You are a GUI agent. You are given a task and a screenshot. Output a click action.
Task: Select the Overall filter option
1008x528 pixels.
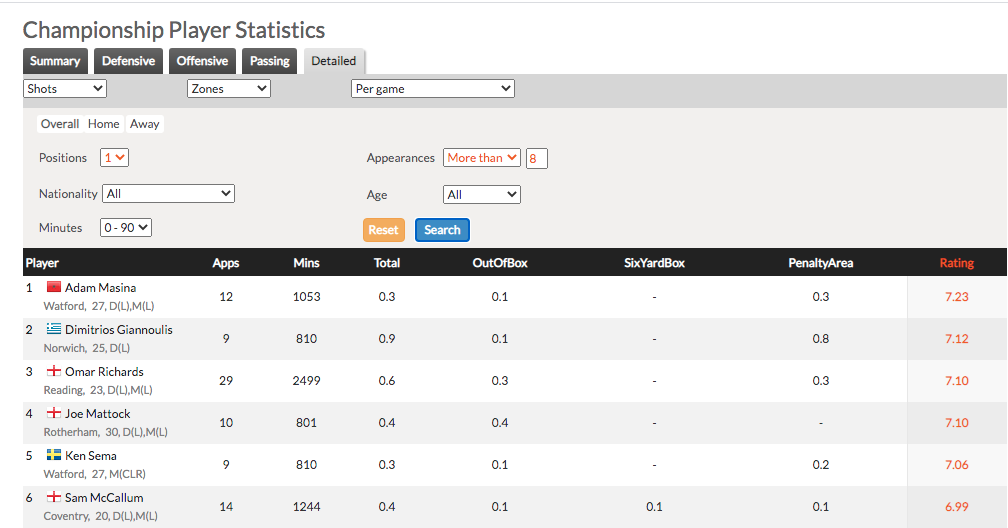[60, 124]
